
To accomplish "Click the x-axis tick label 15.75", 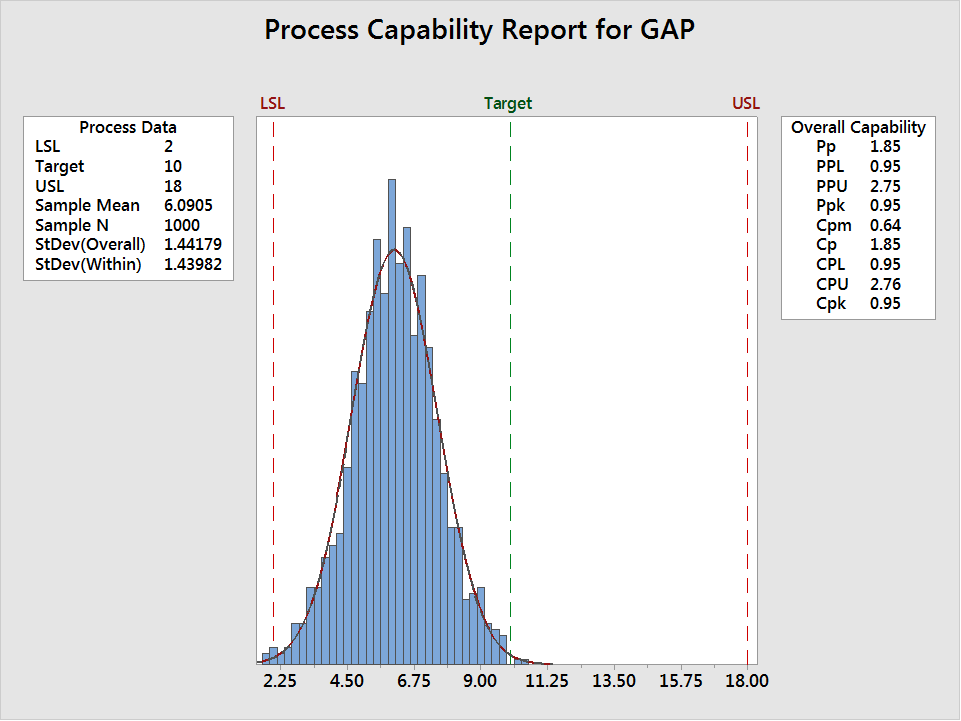I will (680, 681).
